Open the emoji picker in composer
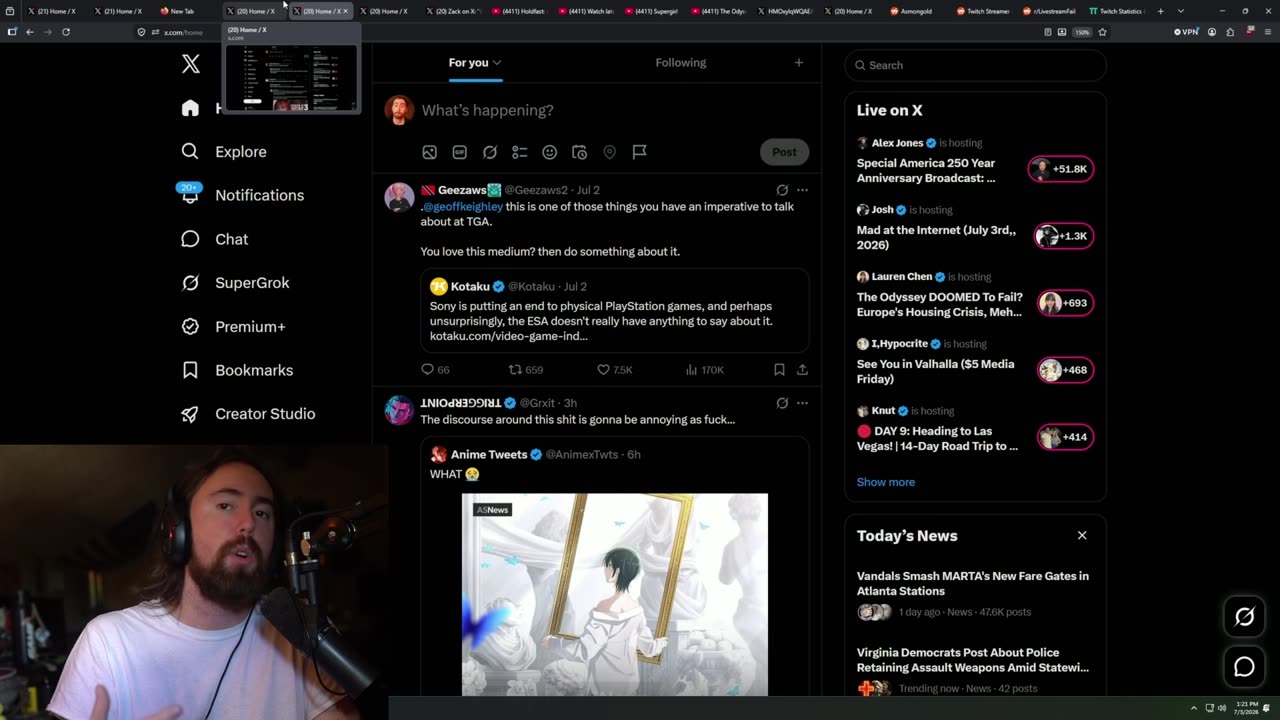 tap(549, 152)
